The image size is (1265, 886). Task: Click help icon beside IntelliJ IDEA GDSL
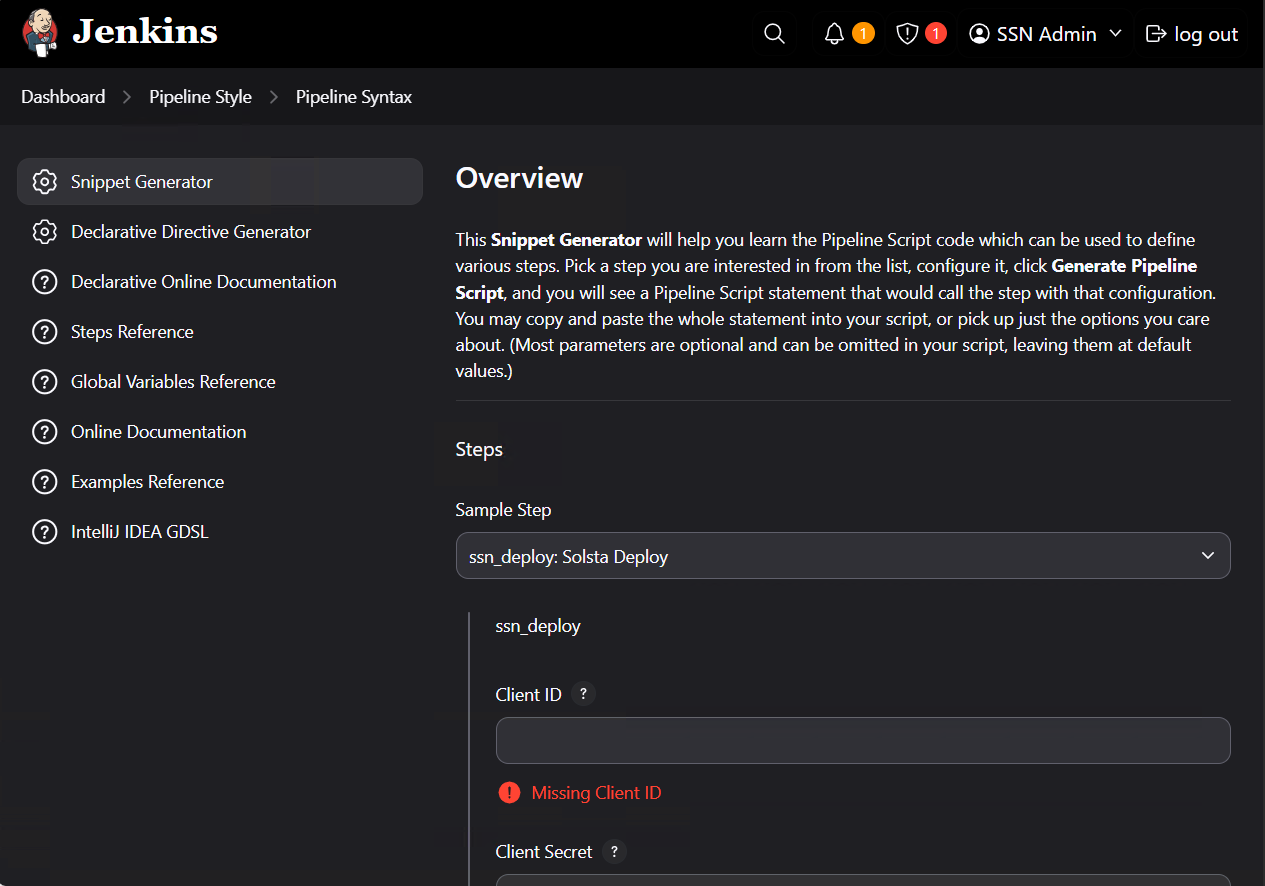(44, 532)
